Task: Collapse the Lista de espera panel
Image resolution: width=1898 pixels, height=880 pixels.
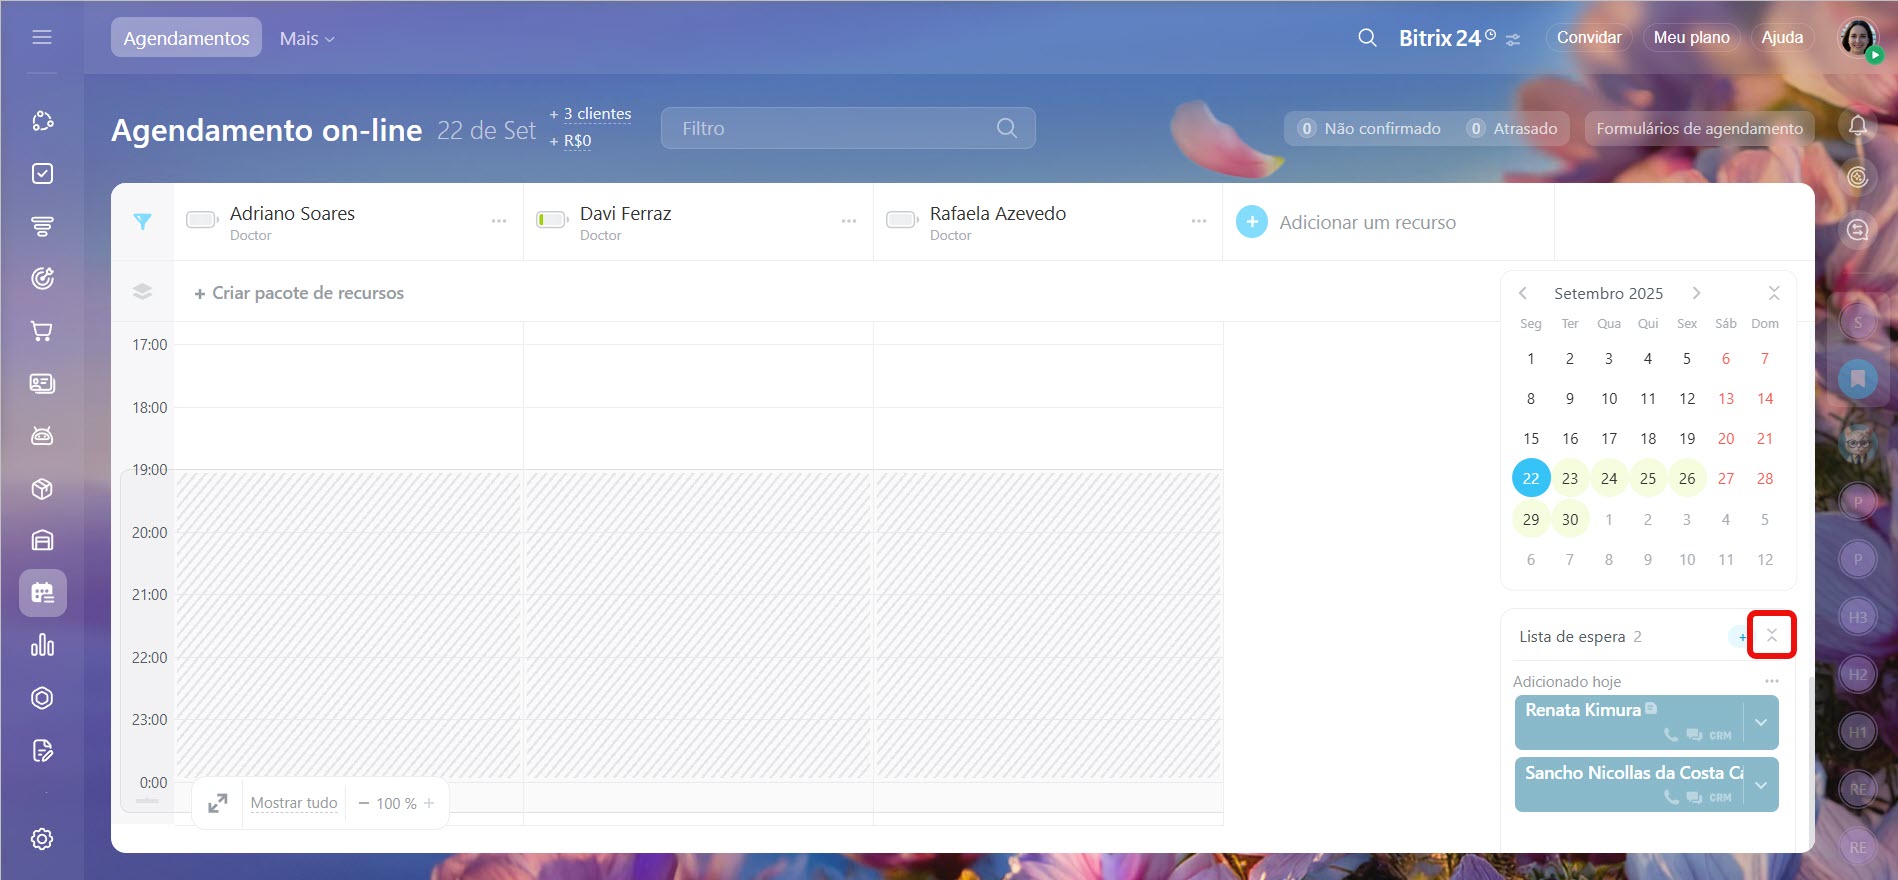Action: [x=1771, y=636]
